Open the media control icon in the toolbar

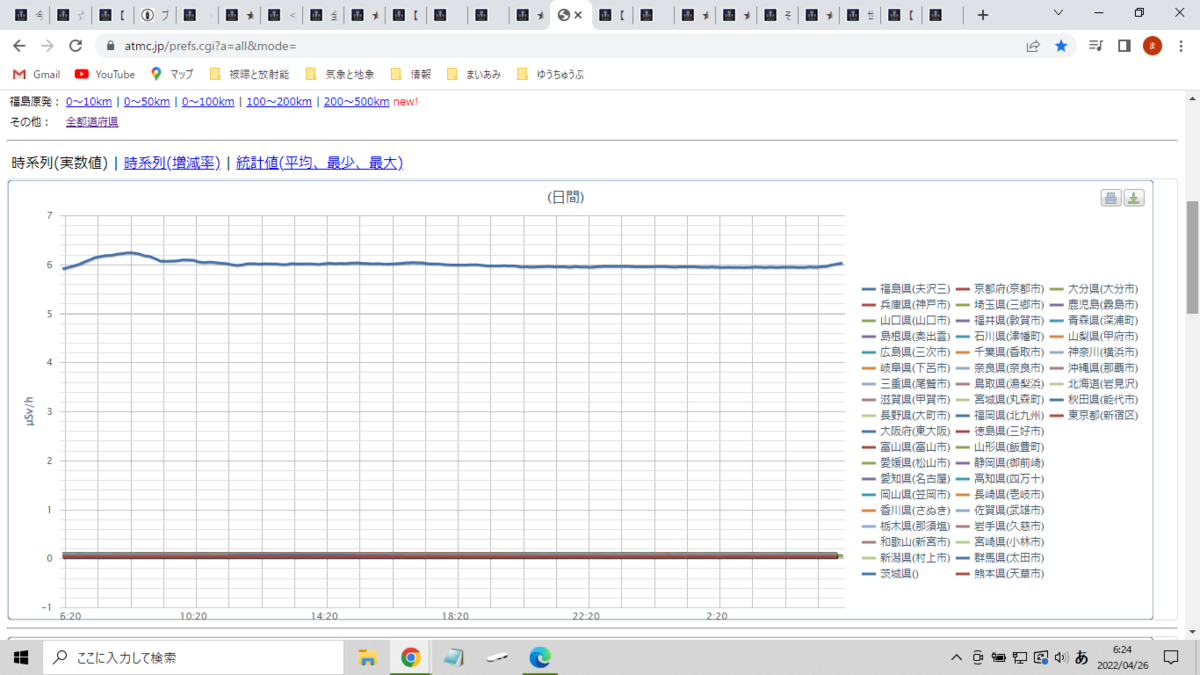coord(1096,46)
